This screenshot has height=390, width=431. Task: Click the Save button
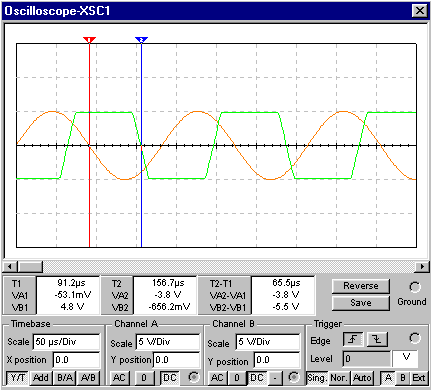(x=361, y=303)
